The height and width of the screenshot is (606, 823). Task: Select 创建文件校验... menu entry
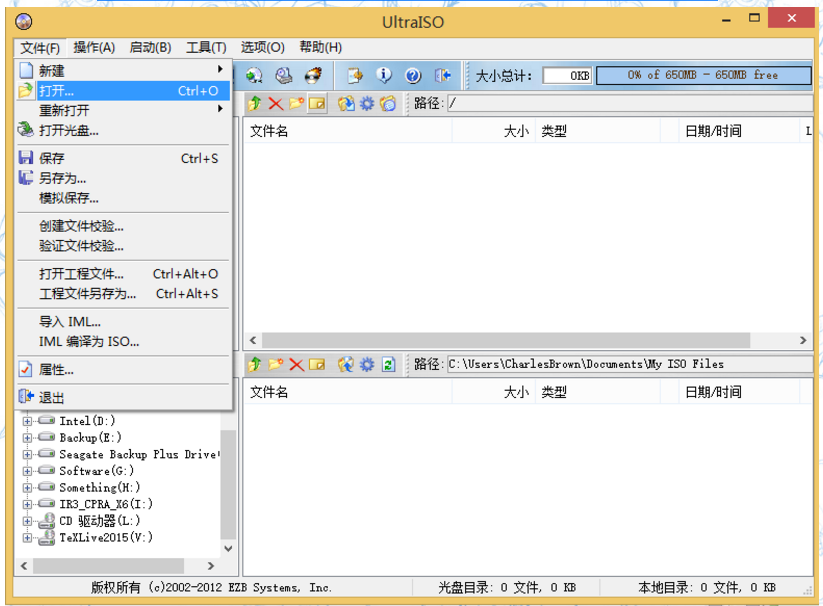123,226
